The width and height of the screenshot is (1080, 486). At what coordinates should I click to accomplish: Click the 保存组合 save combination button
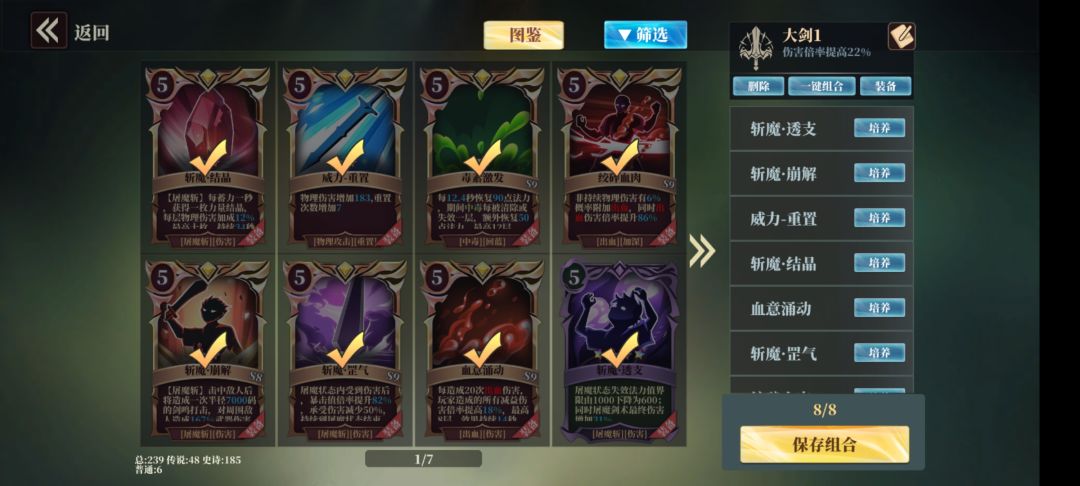point(824,445)
